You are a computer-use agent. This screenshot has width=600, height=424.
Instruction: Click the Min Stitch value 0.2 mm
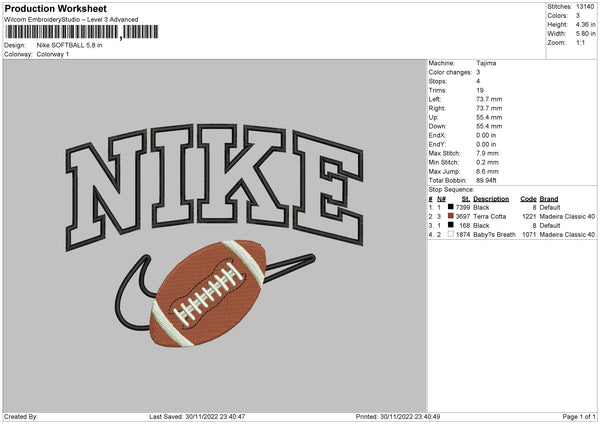tap(487, 162)
